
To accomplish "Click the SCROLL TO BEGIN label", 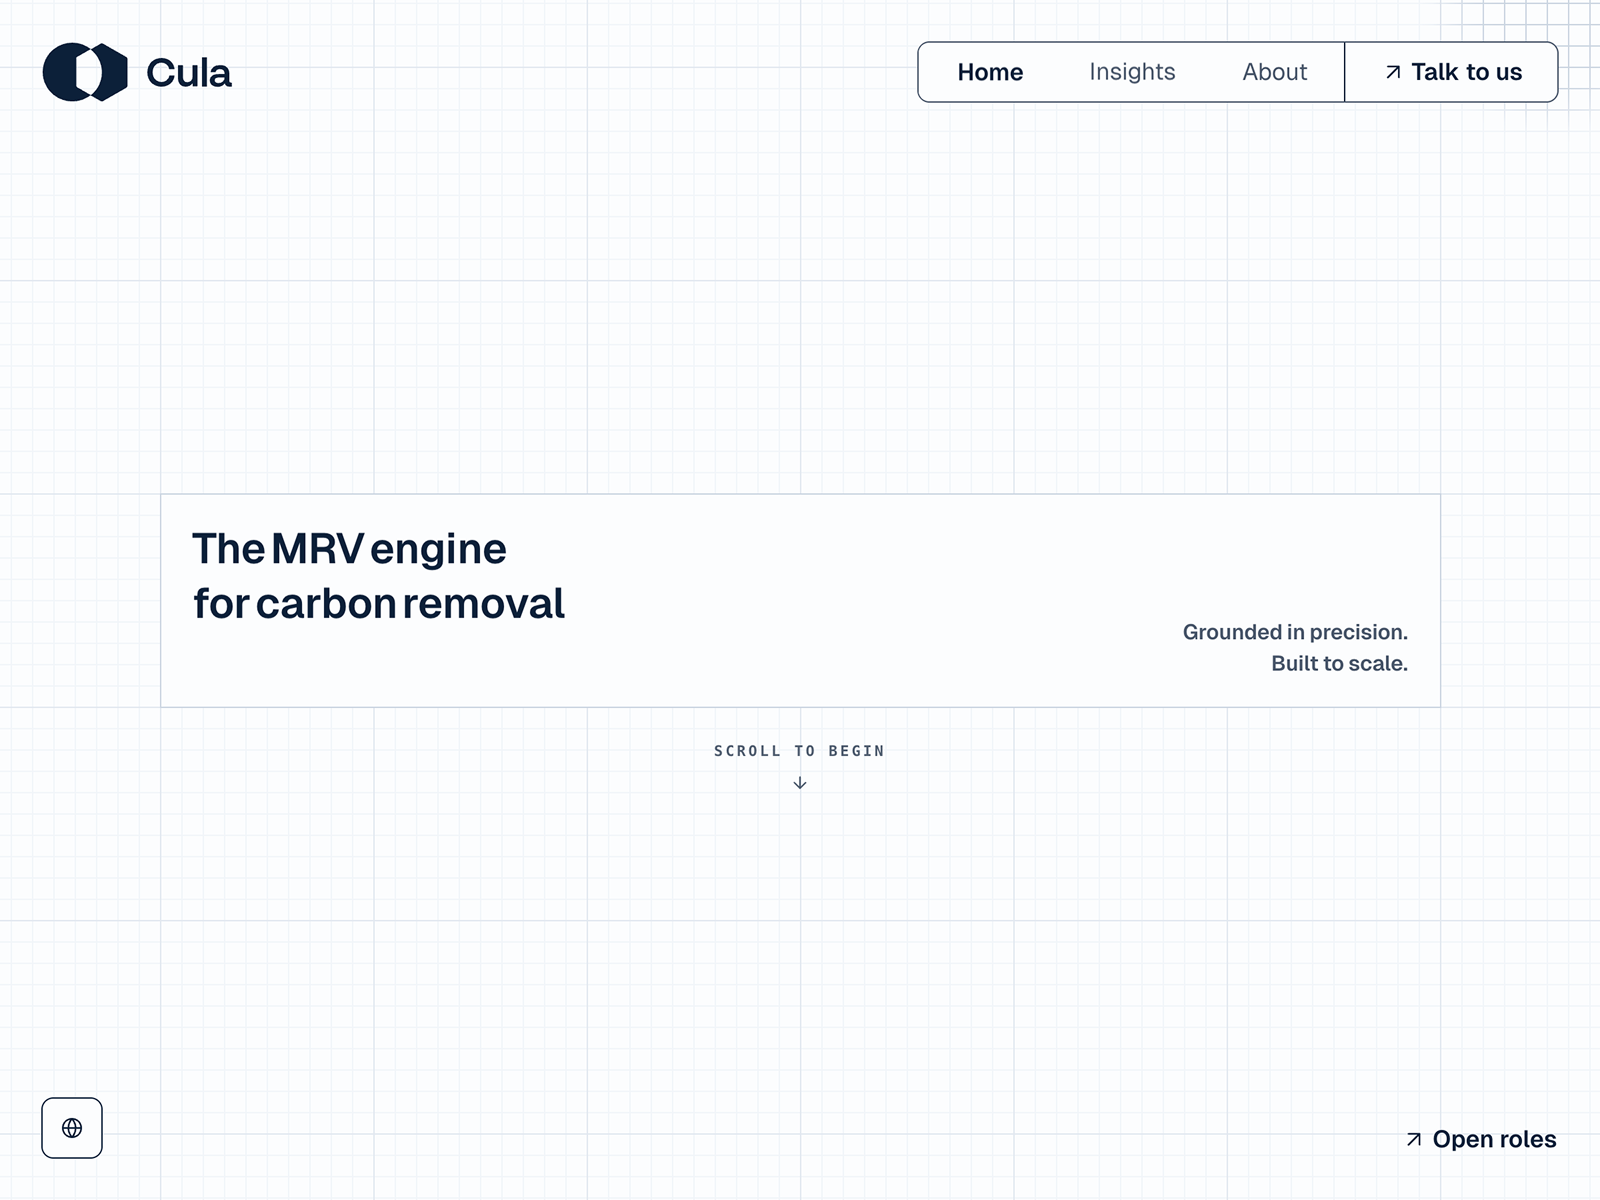I will (x=800, y=751).
